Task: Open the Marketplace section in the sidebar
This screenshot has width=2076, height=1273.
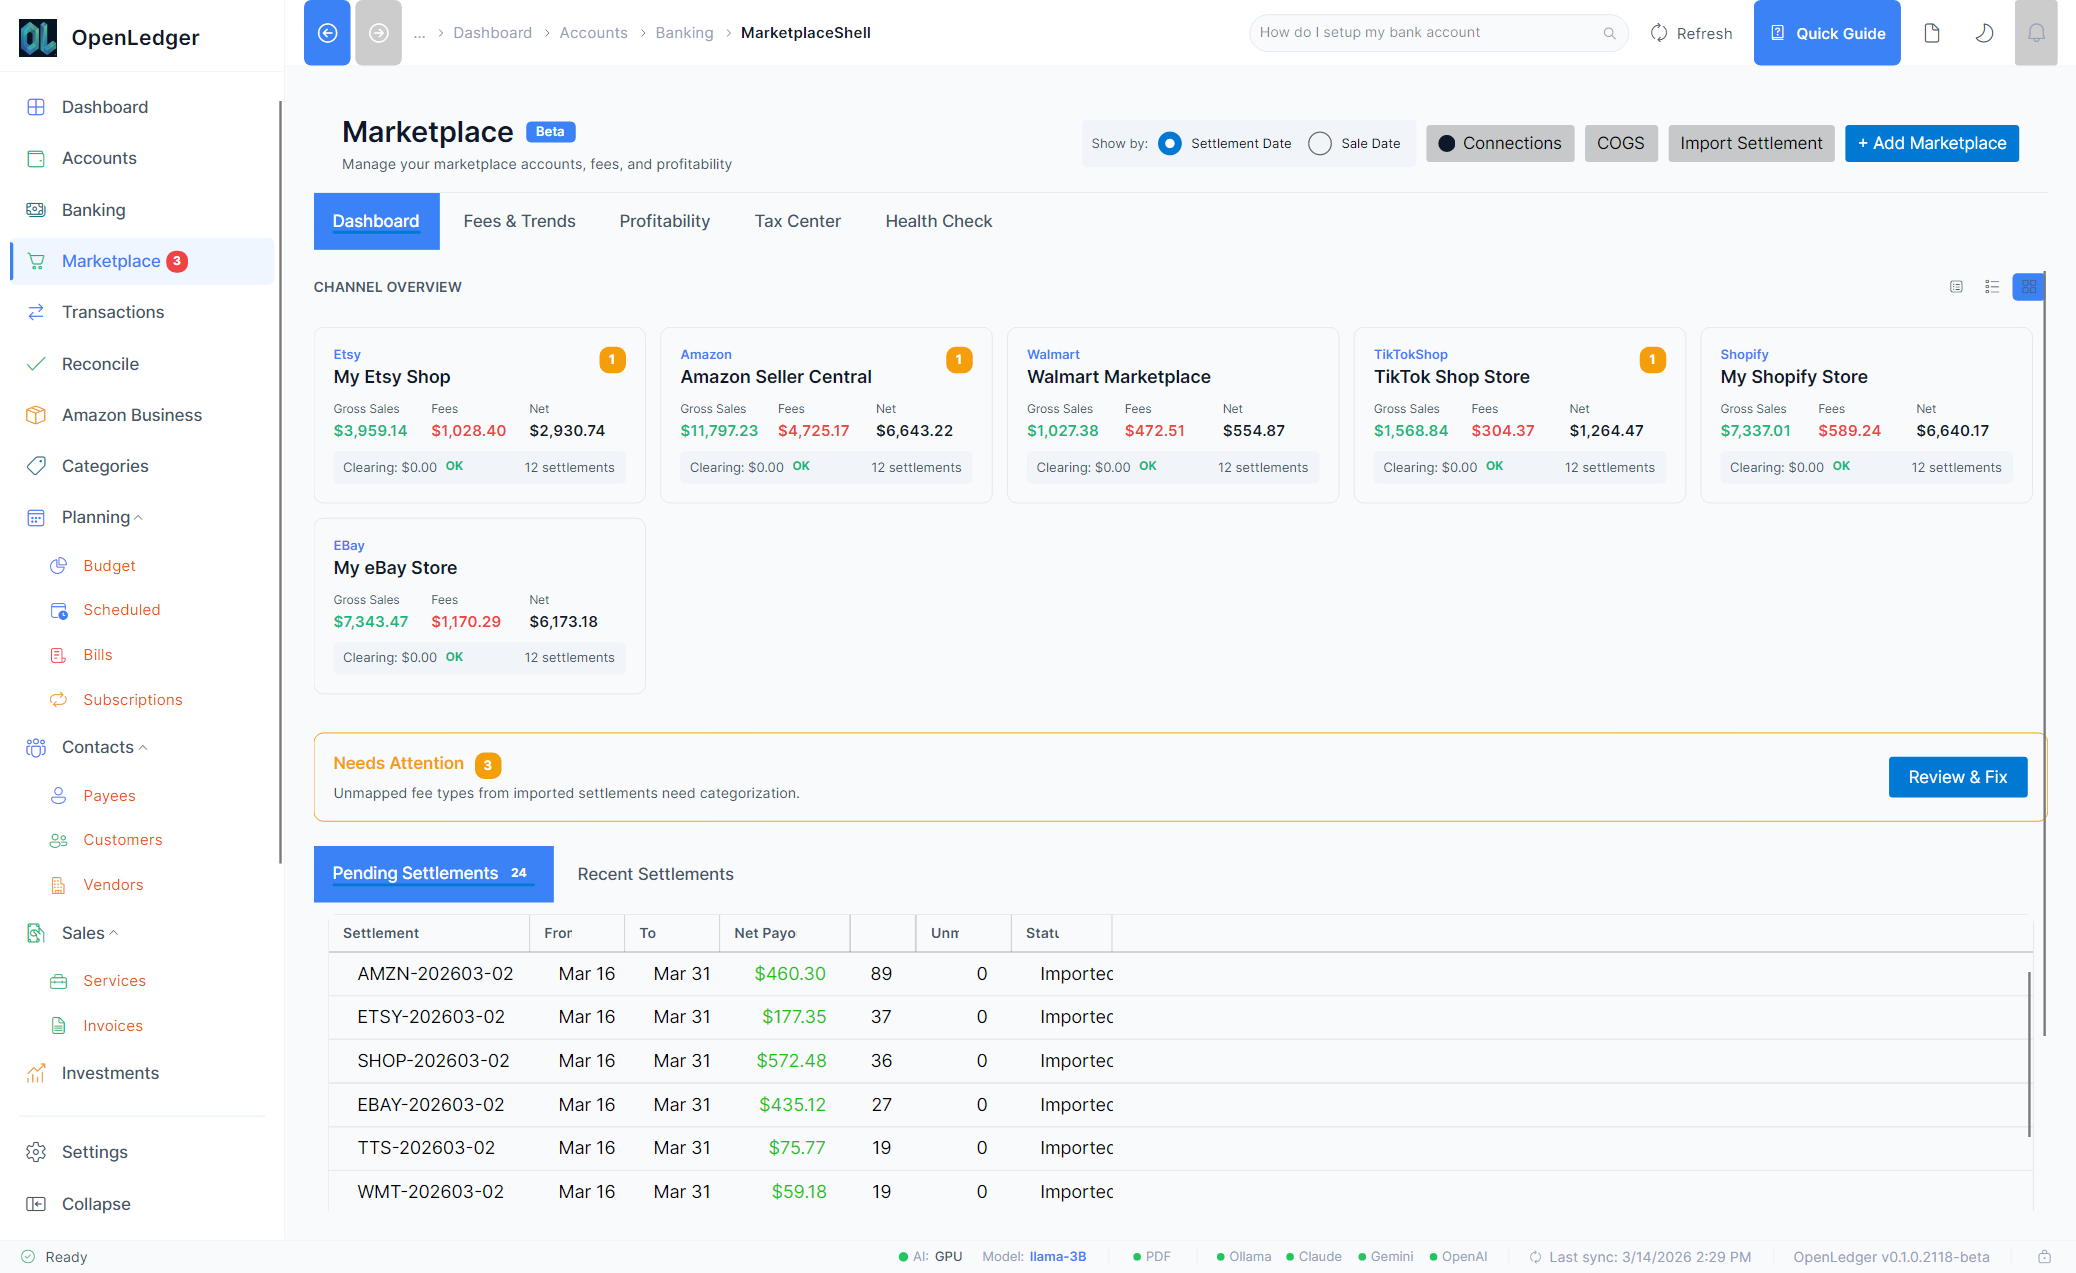Action: coord(111,260)
